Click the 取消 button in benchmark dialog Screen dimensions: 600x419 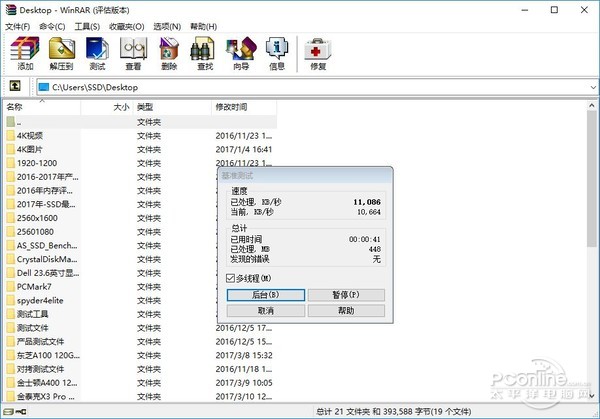click(266, 311)
